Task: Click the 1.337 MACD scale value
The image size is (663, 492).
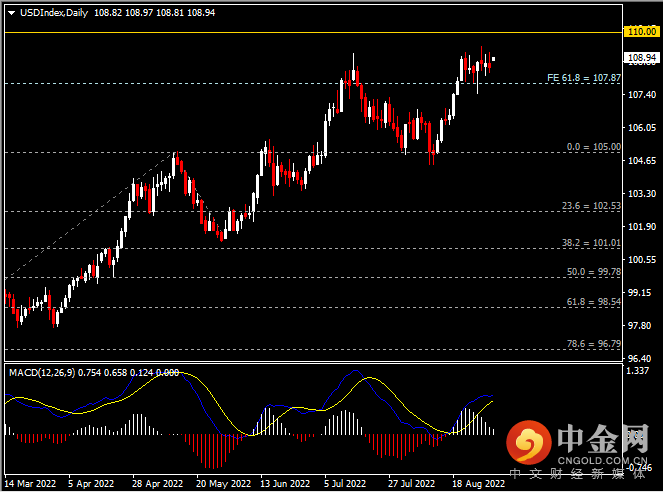Action: [637, 371]
